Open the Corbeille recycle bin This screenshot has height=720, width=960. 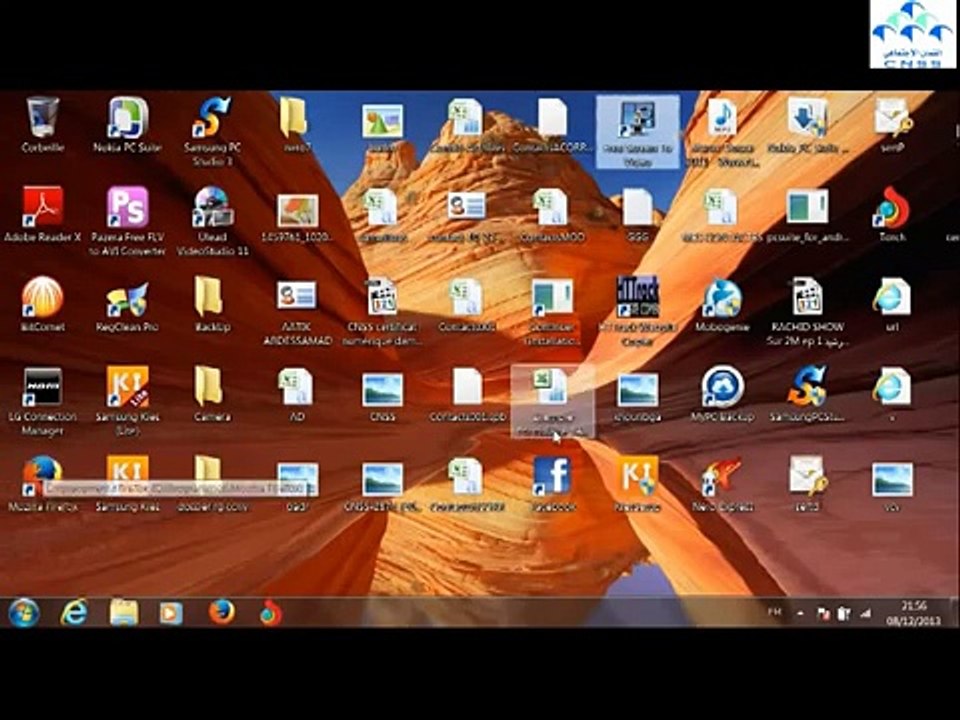42,125
